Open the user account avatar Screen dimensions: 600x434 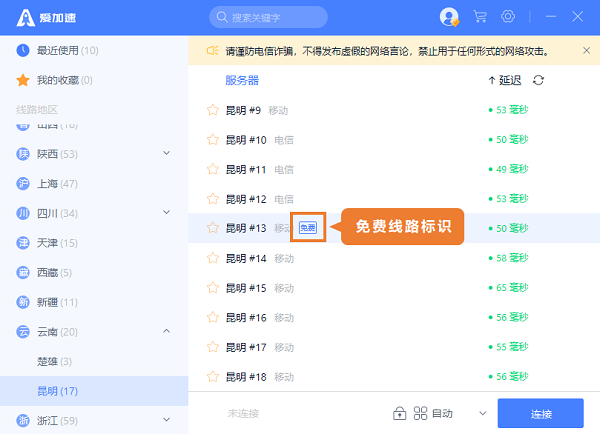pyautogui.click(x=449, y=17)
